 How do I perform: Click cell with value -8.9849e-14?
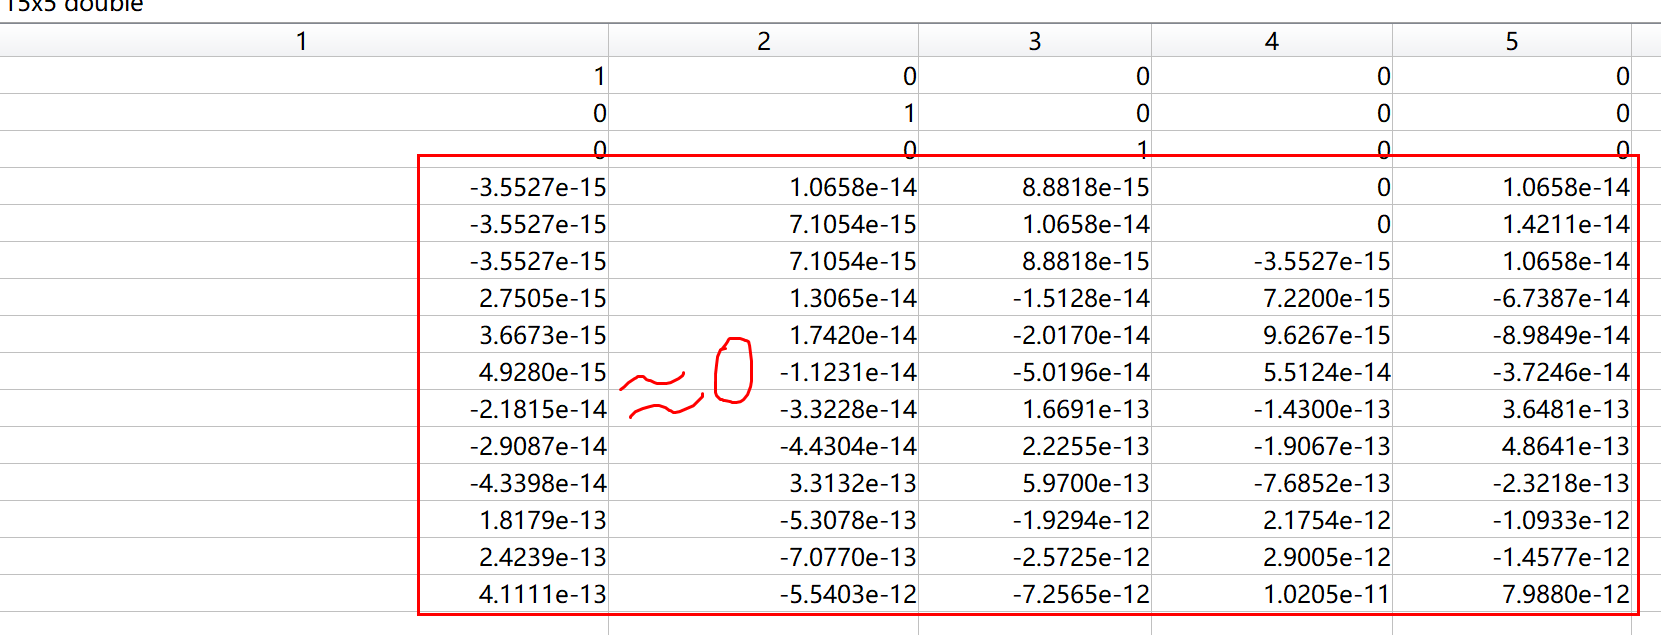coord(1512,335)
